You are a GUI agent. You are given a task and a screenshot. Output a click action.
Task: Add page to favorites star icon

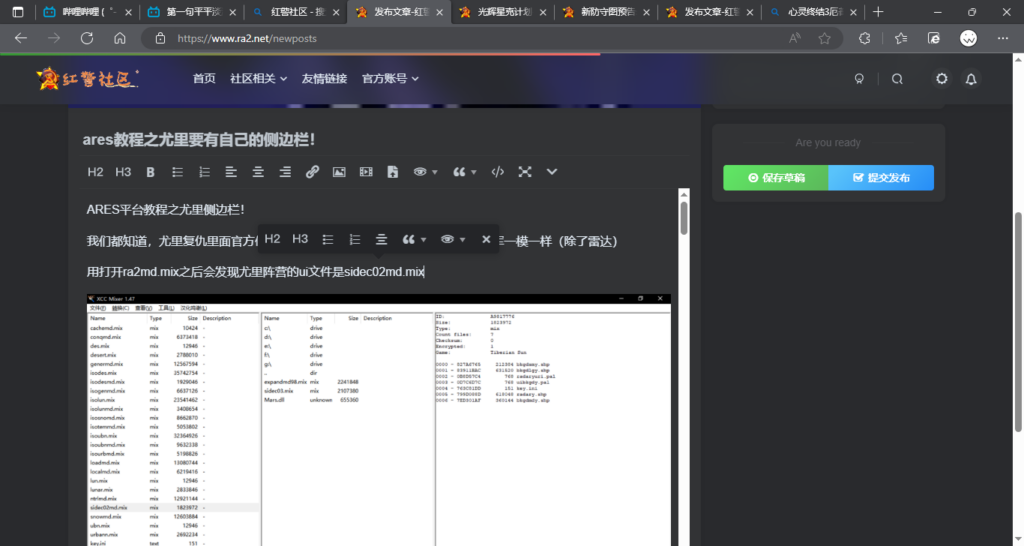coord(825,39)
